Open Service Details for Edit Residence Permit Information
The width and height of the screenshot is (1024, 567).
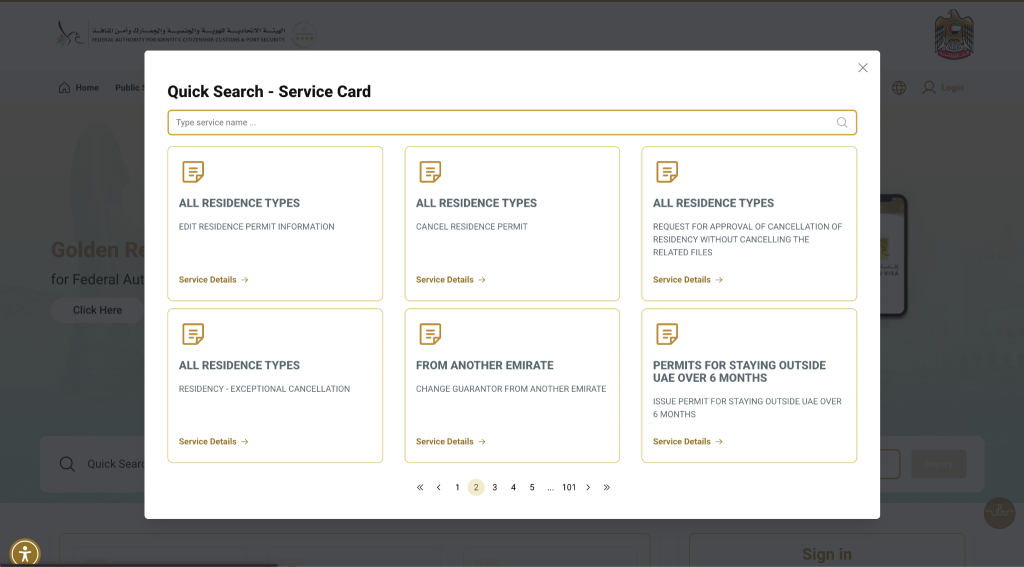point(214,280)
